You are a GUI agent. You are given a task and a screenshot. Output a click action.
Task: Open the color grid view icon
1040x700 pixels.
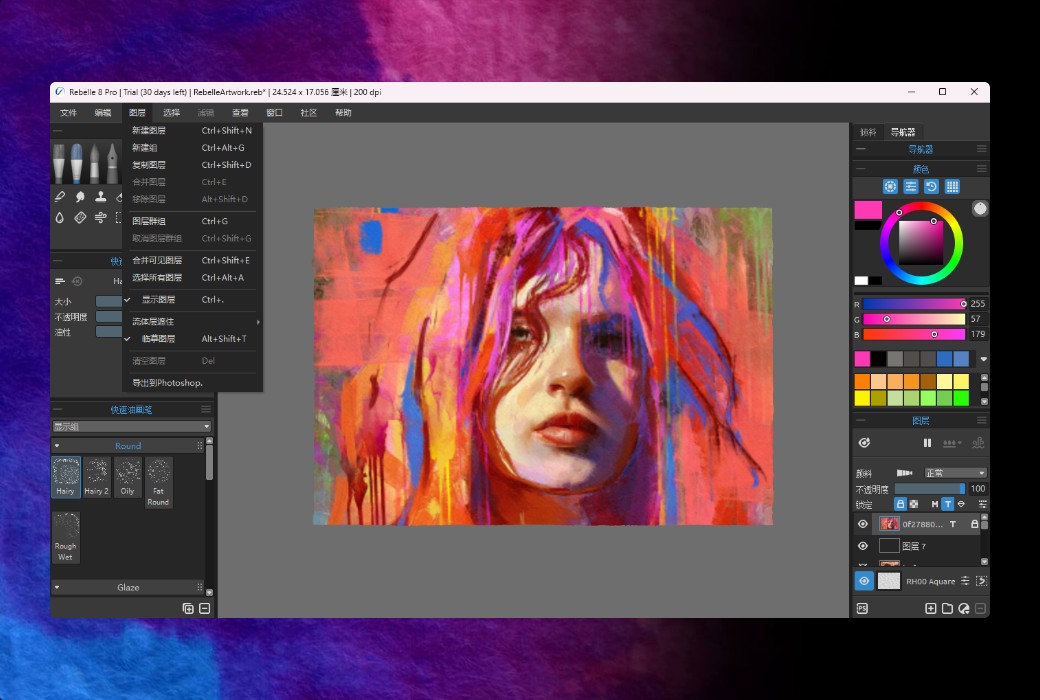pyautogui.click(x=952, y=187)
